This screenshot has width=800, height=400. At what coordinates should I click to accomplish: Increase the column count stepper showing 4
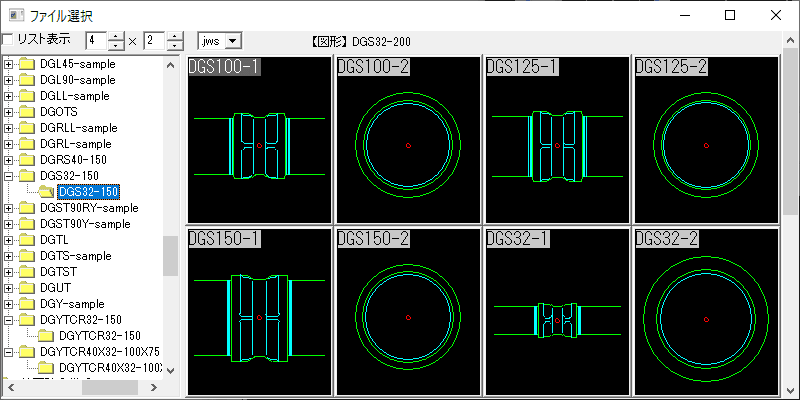click(116, 36)
